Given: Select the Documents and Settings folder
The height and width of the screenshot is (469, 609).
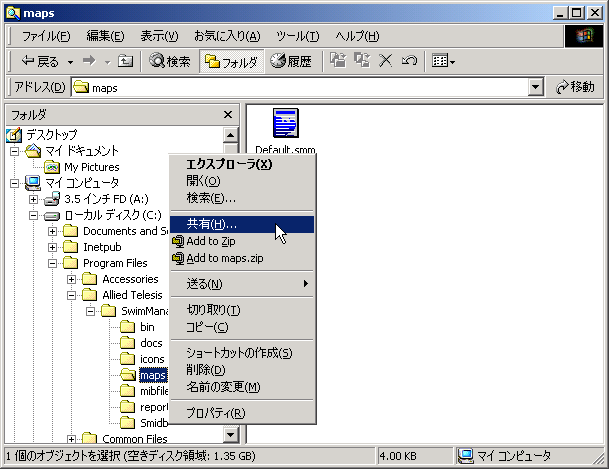Looking at the screenshot, I should click(125, 231).
